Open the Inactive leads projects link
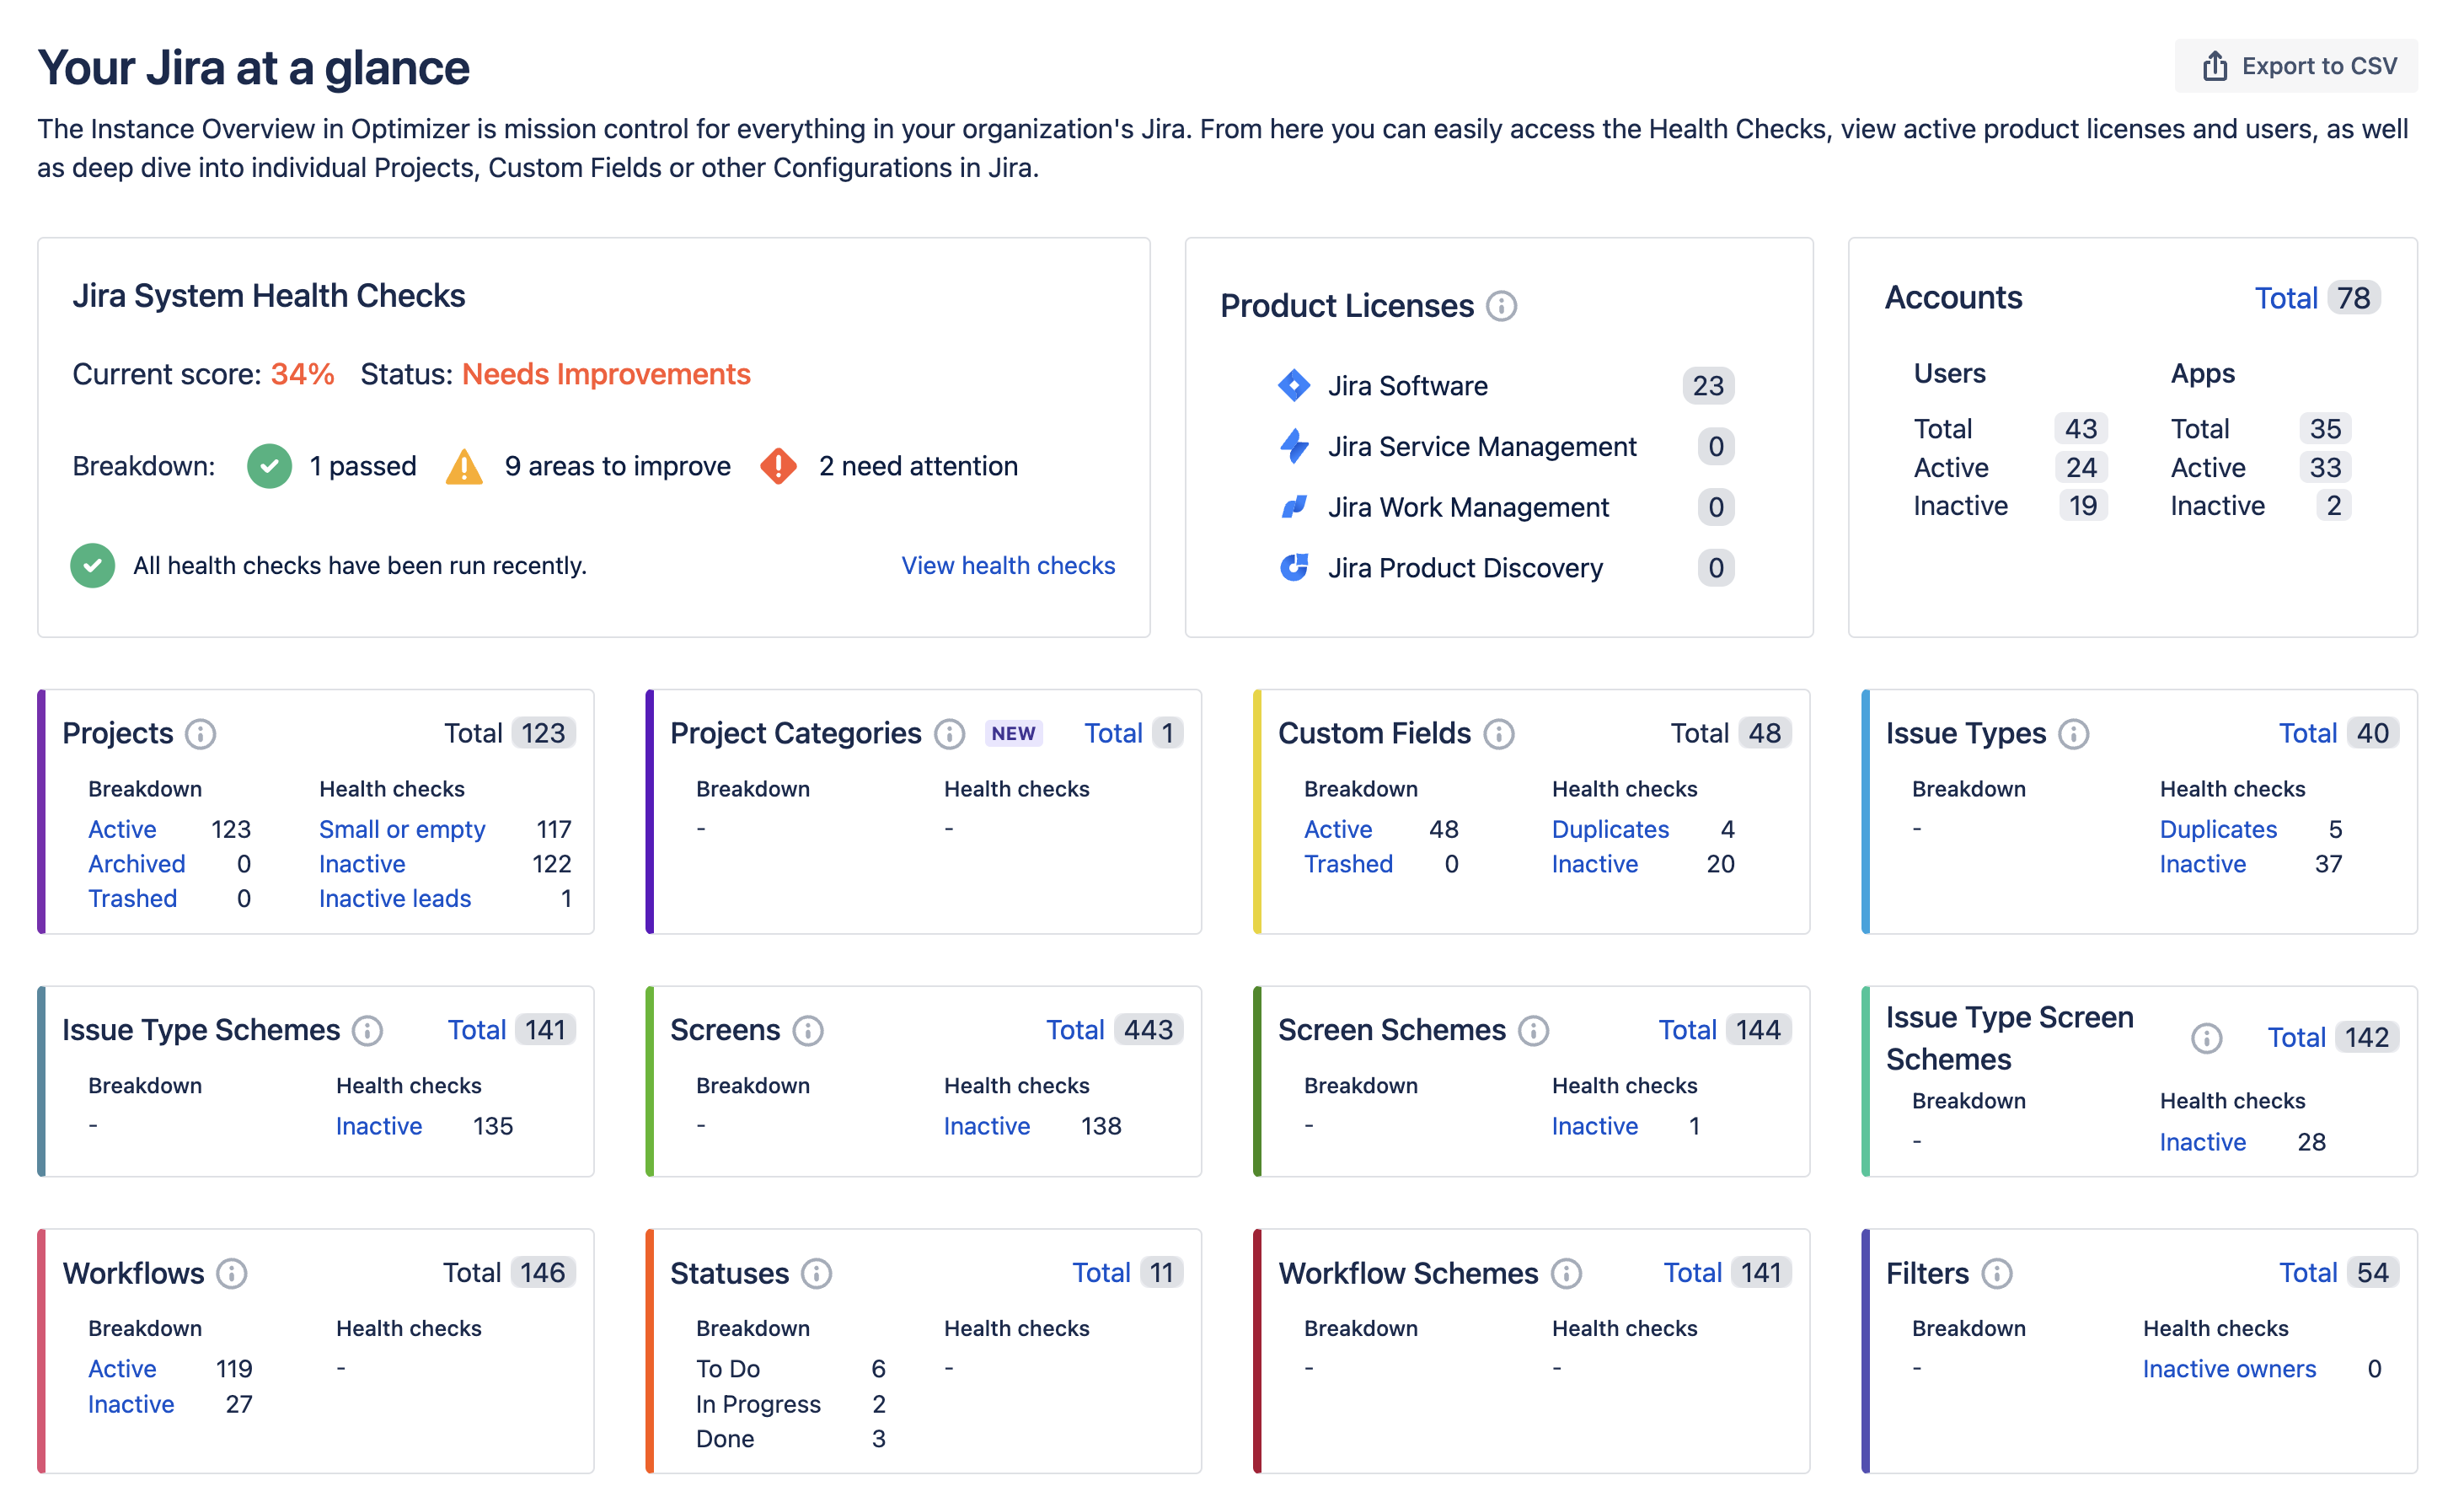Screen dimensions: 2464x1497 pos(395,898)
